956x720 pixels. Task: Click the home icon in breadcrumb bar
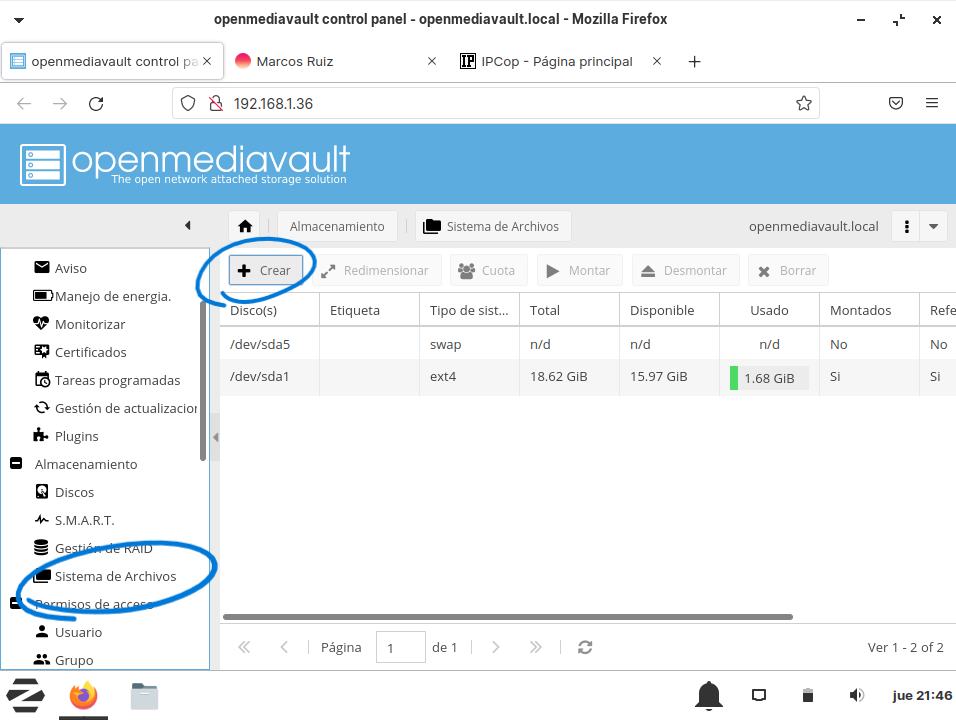[244, 226]
